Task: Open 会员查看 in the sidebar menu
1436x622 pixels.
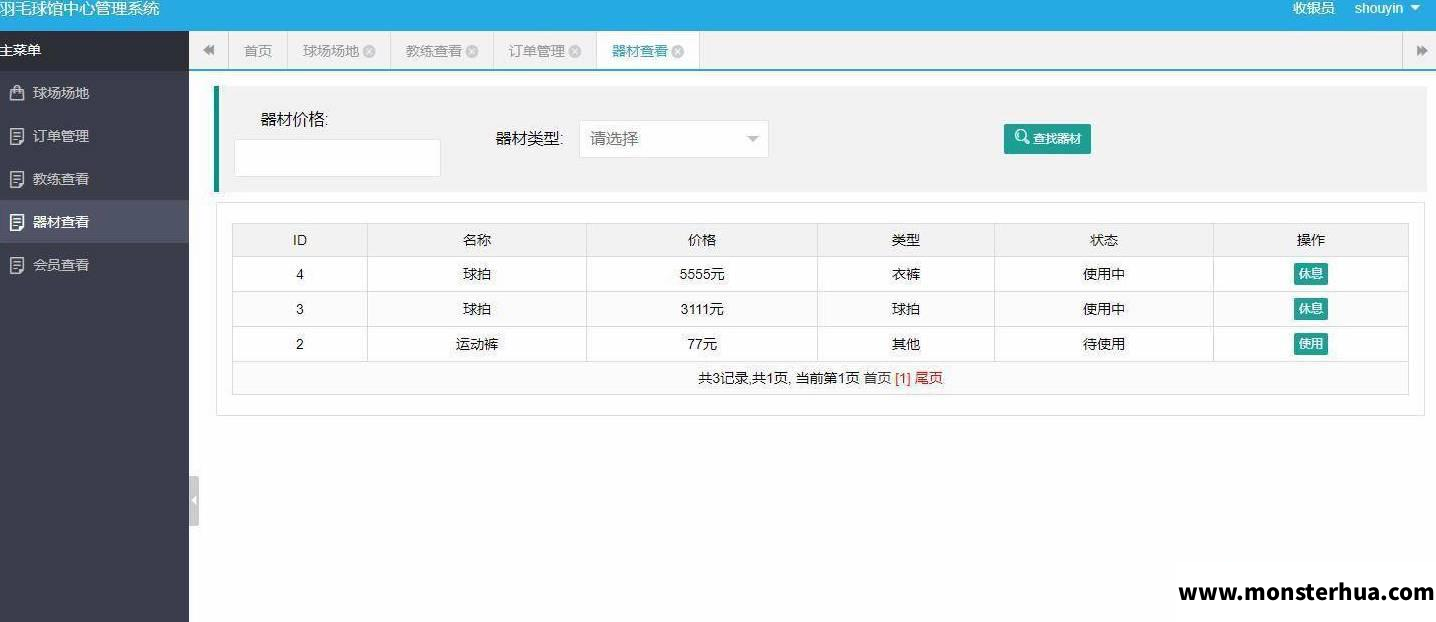Action: coord(94,265)
